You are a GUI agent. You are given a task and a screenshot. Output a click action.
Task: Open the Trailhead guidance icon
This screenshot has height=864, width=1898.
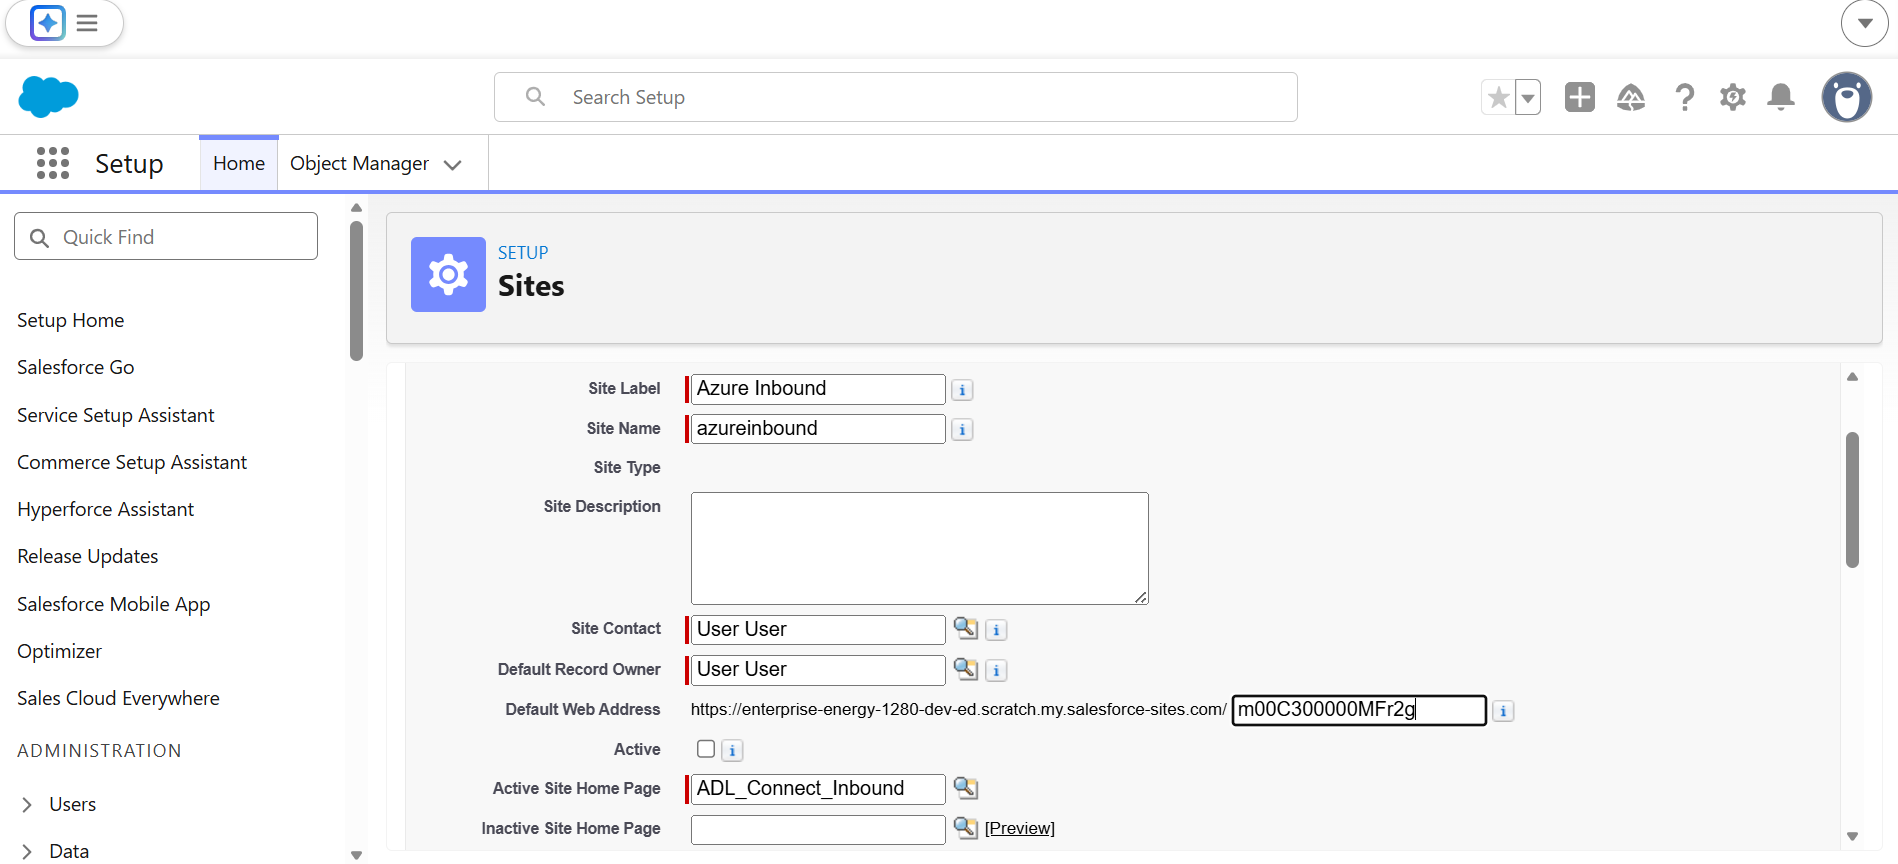[x=1631, y=97]
